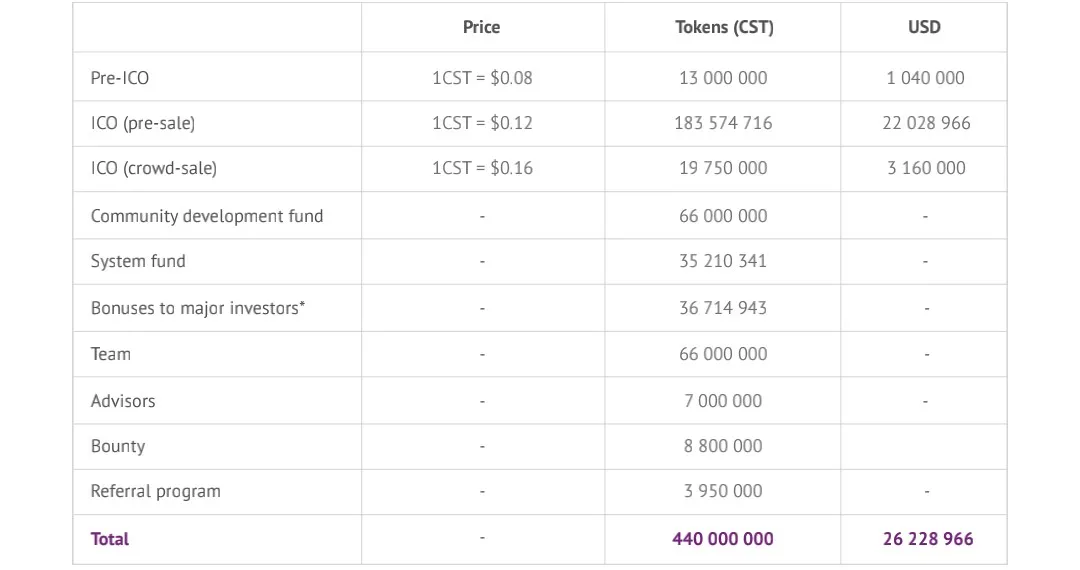Click the purple Total label
This screenshot has height=570, width=1080.
[110, 539]
